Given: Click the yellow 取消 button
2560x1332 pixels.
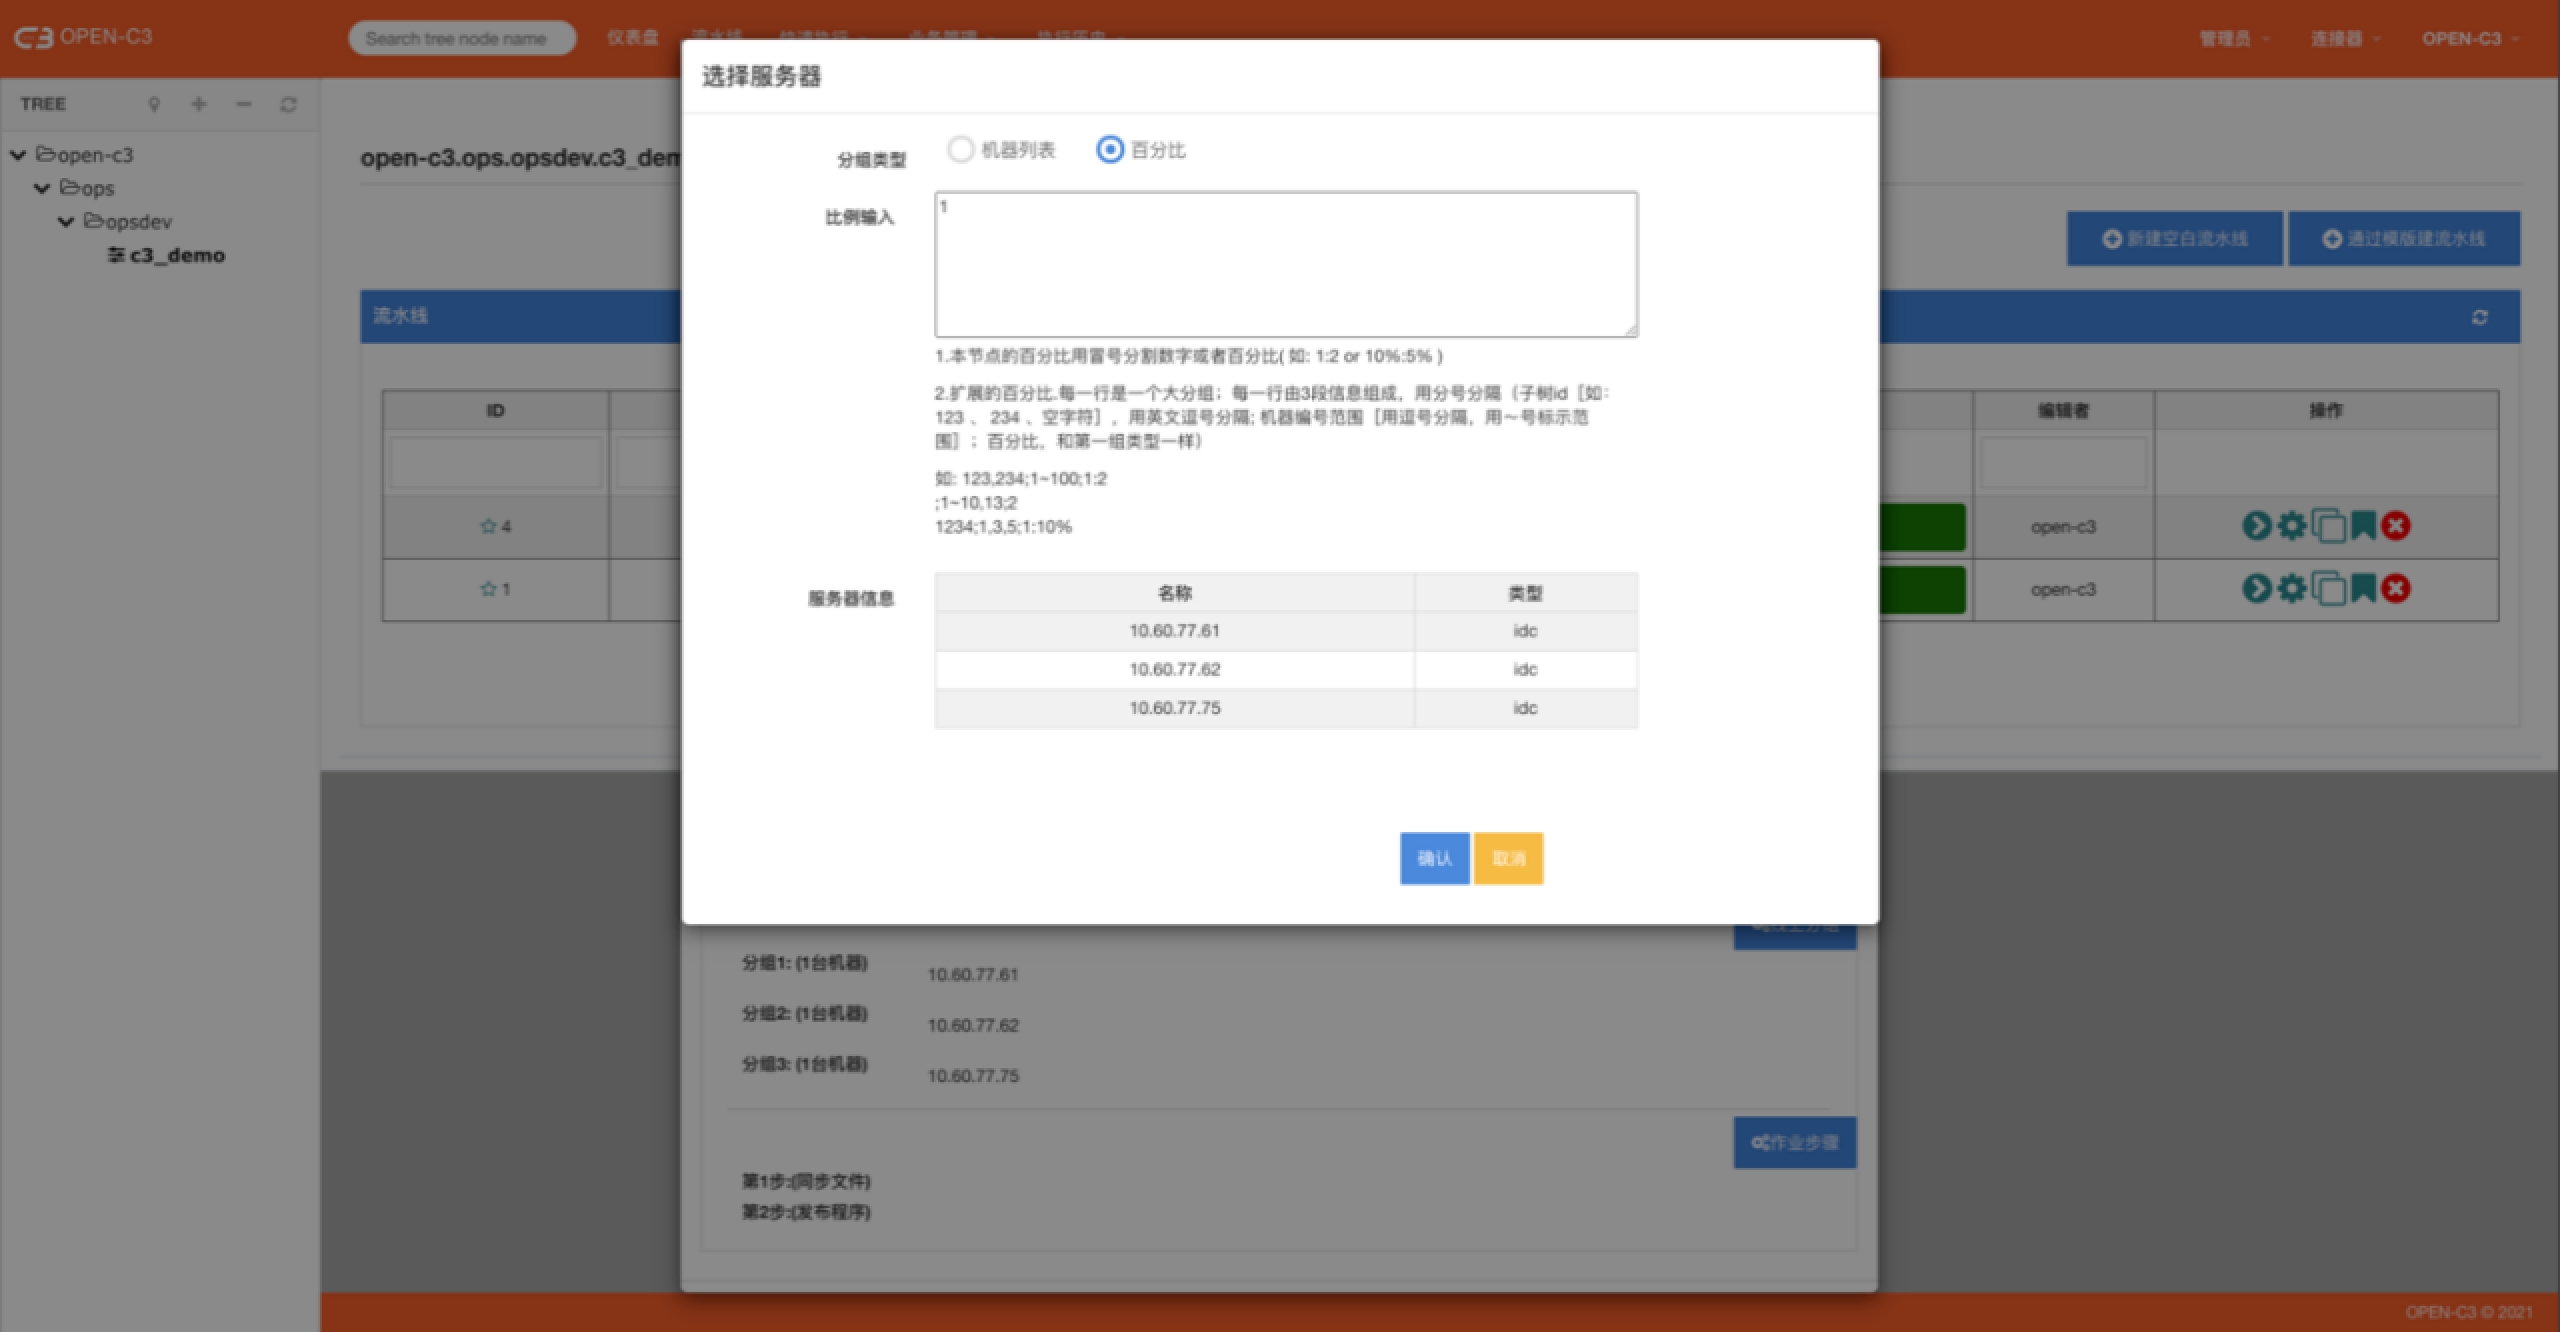Looking at the screenshot, I should [1508, 858].
